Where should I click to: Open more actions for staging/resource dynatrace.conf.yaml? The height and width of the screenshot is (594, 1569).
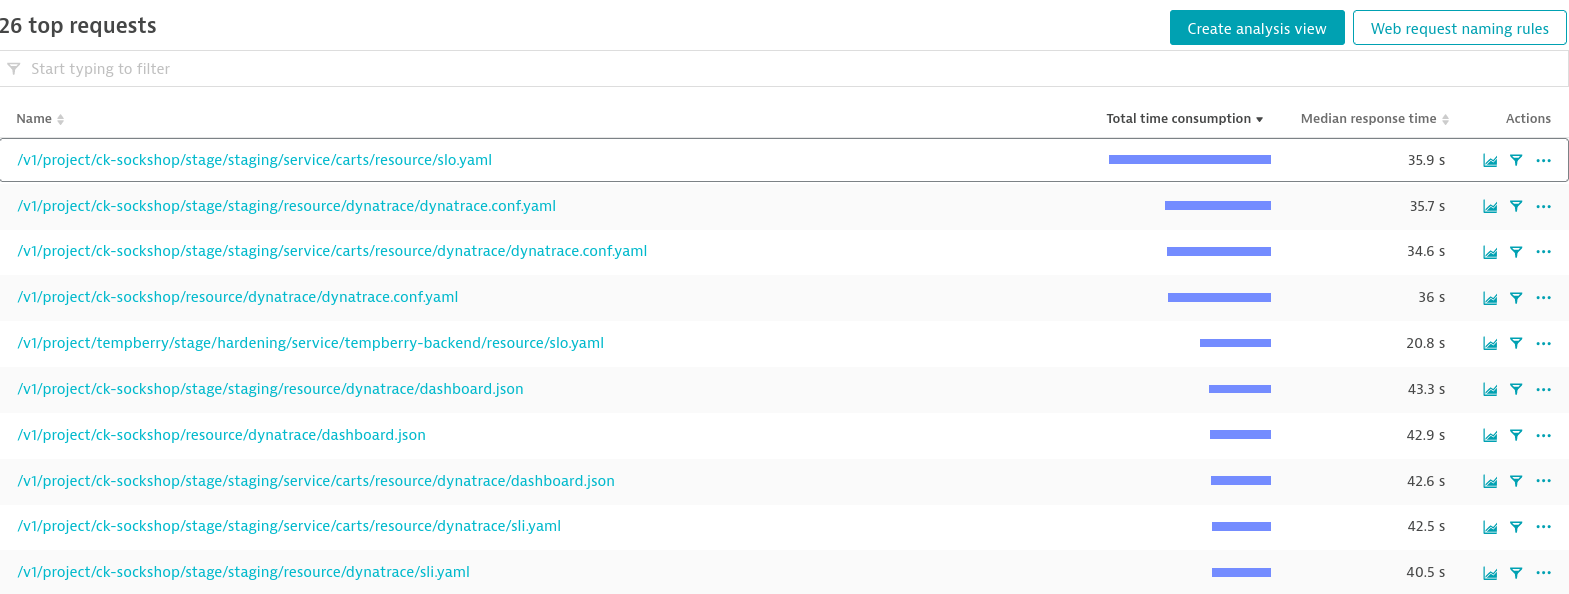(1544, 206)
